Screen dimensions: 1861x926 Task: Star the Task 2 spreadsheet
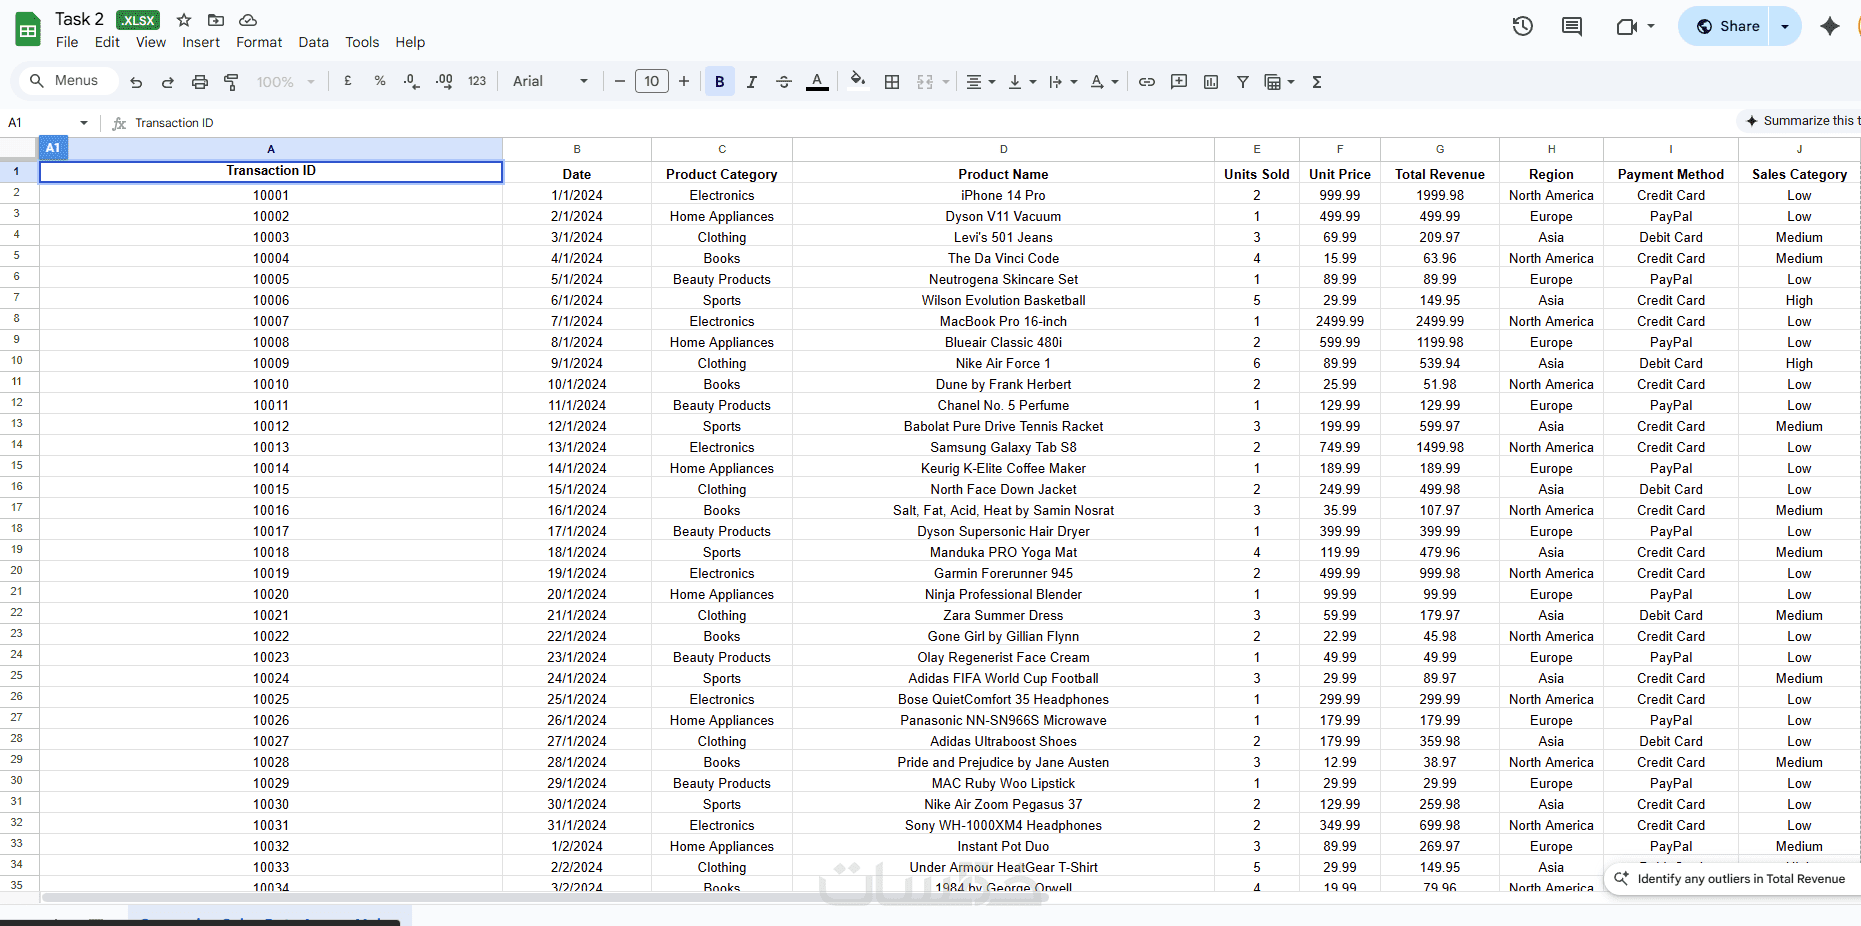coord(184,20)
